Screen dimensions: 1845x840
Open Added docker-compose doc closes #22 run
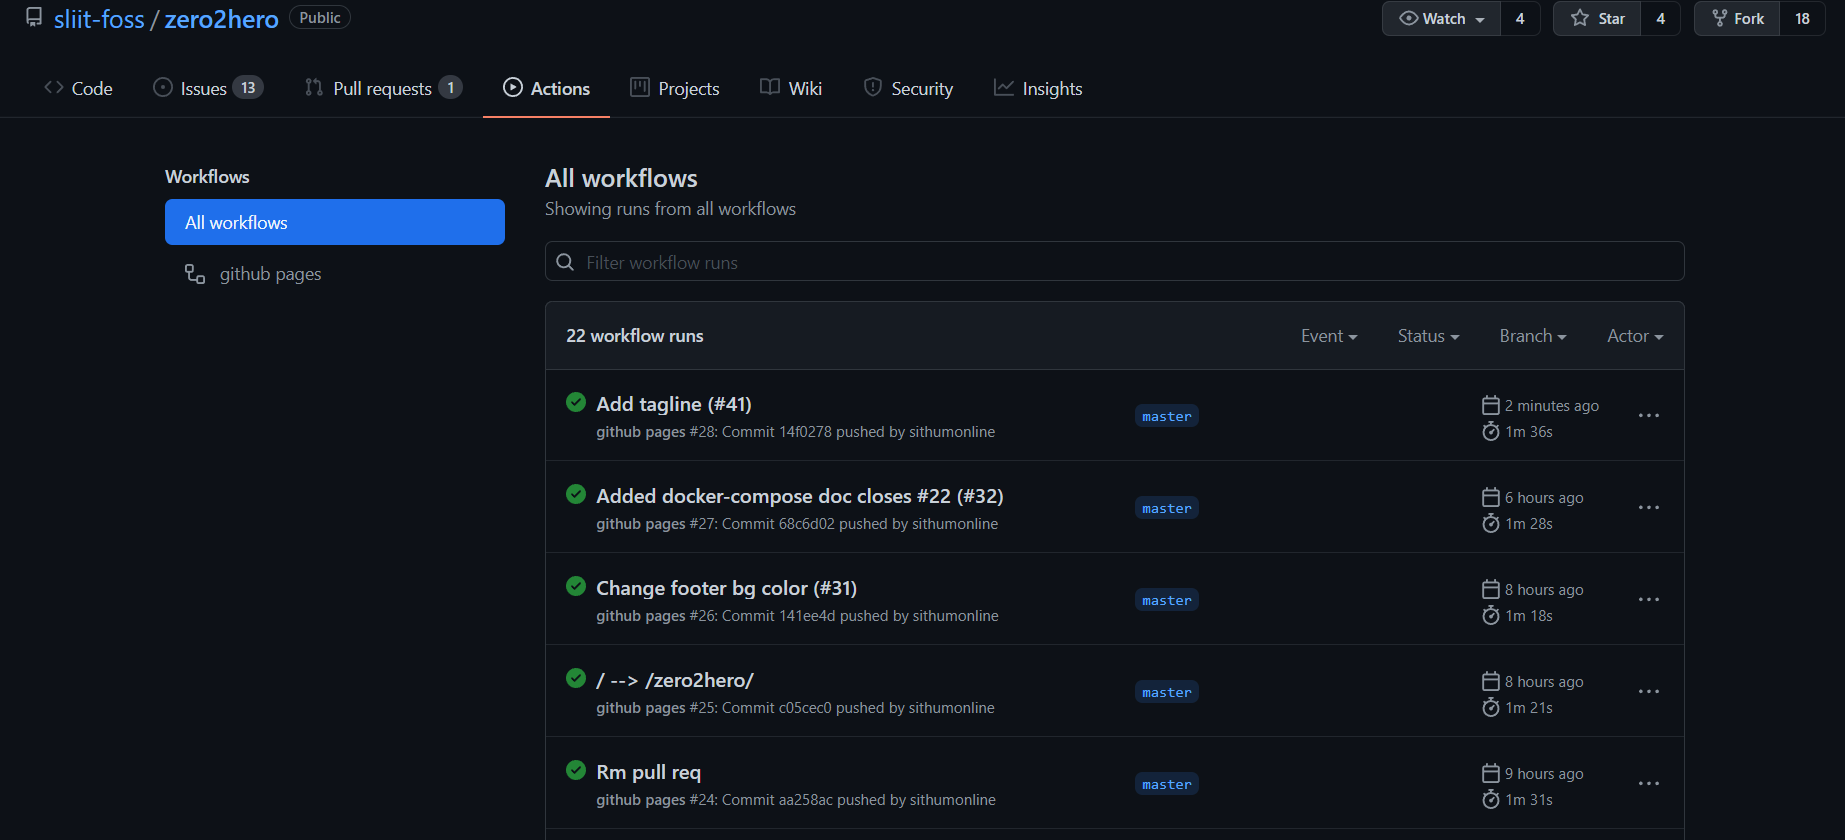[x=800, y=496]
